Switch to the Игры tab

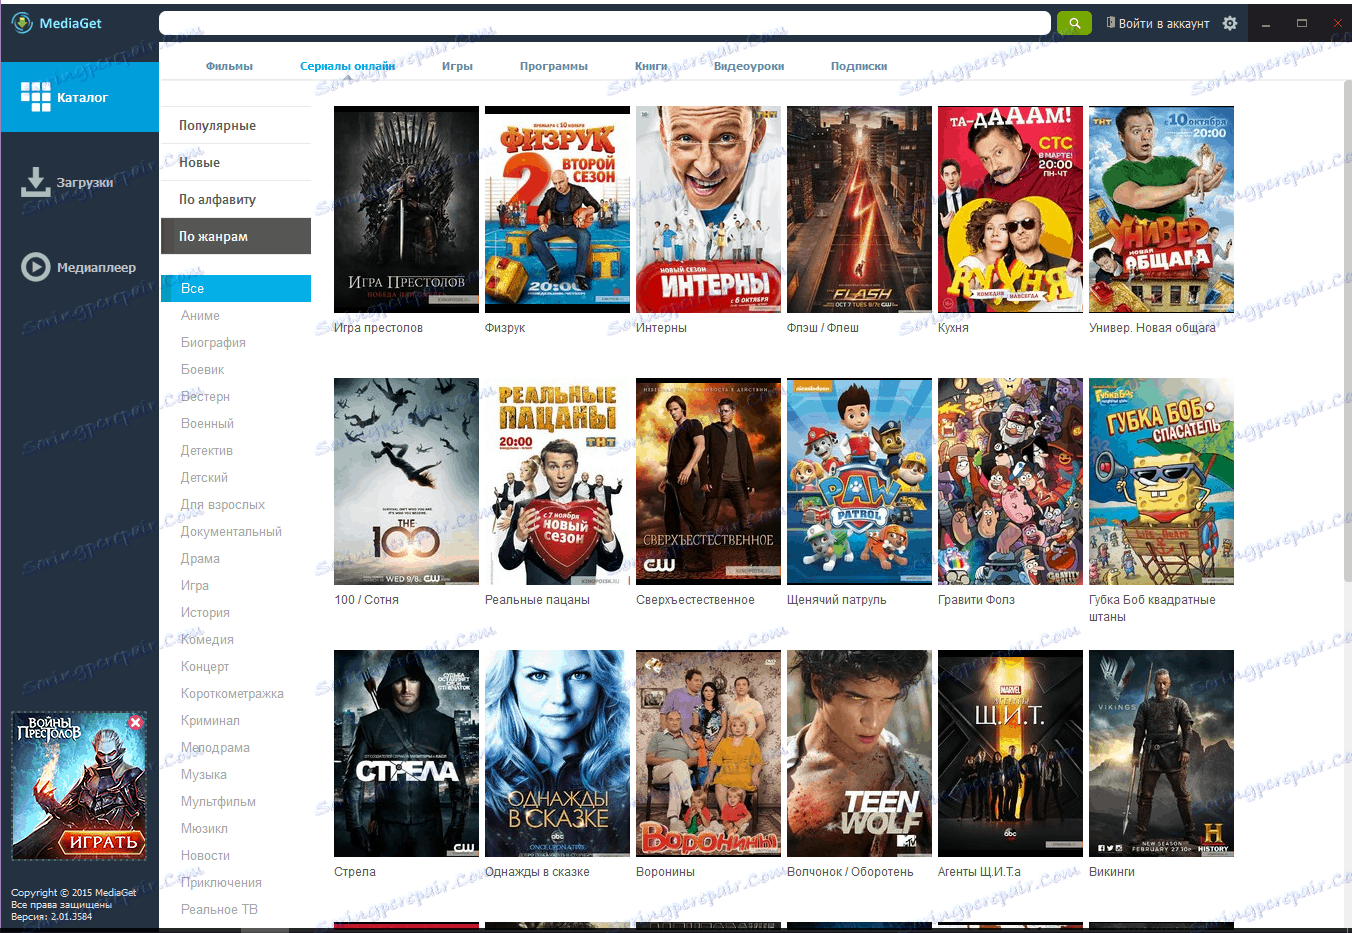click(457, 66)
